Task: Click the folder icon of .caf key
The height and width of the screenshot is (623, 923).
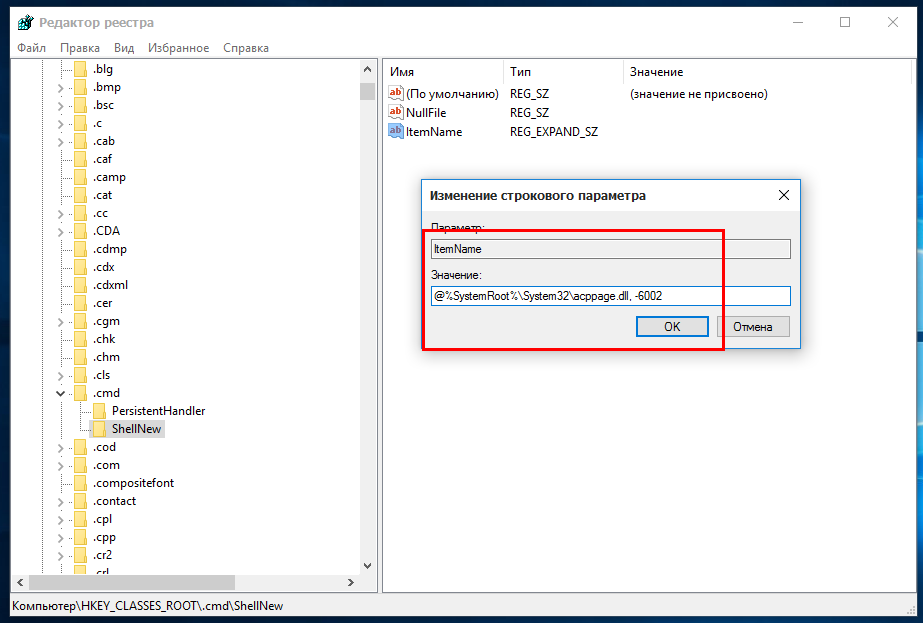Action: (81, 159)
